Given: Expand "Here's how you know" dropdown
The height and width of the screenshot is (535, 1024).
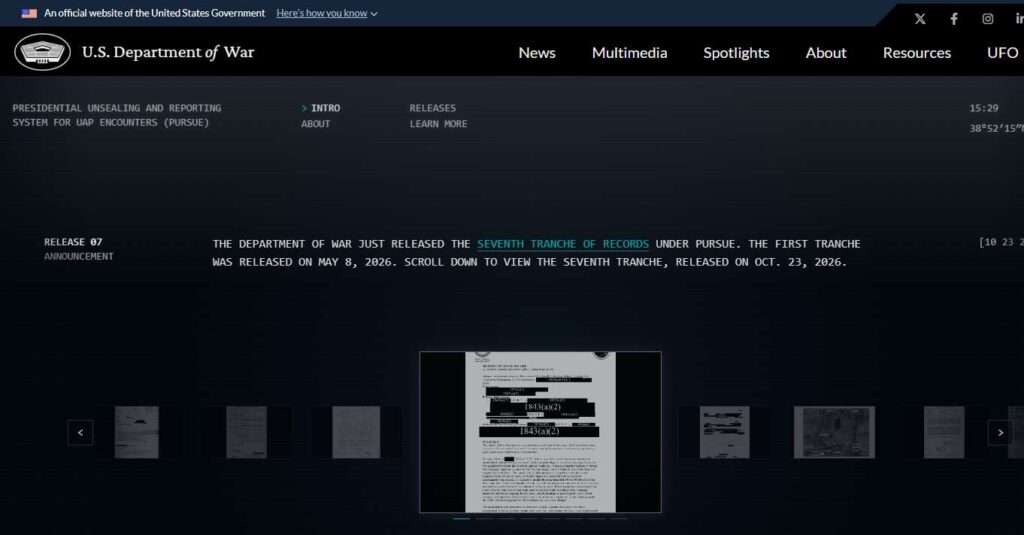Looking at the screenshot, I should [x=327, y=13].
